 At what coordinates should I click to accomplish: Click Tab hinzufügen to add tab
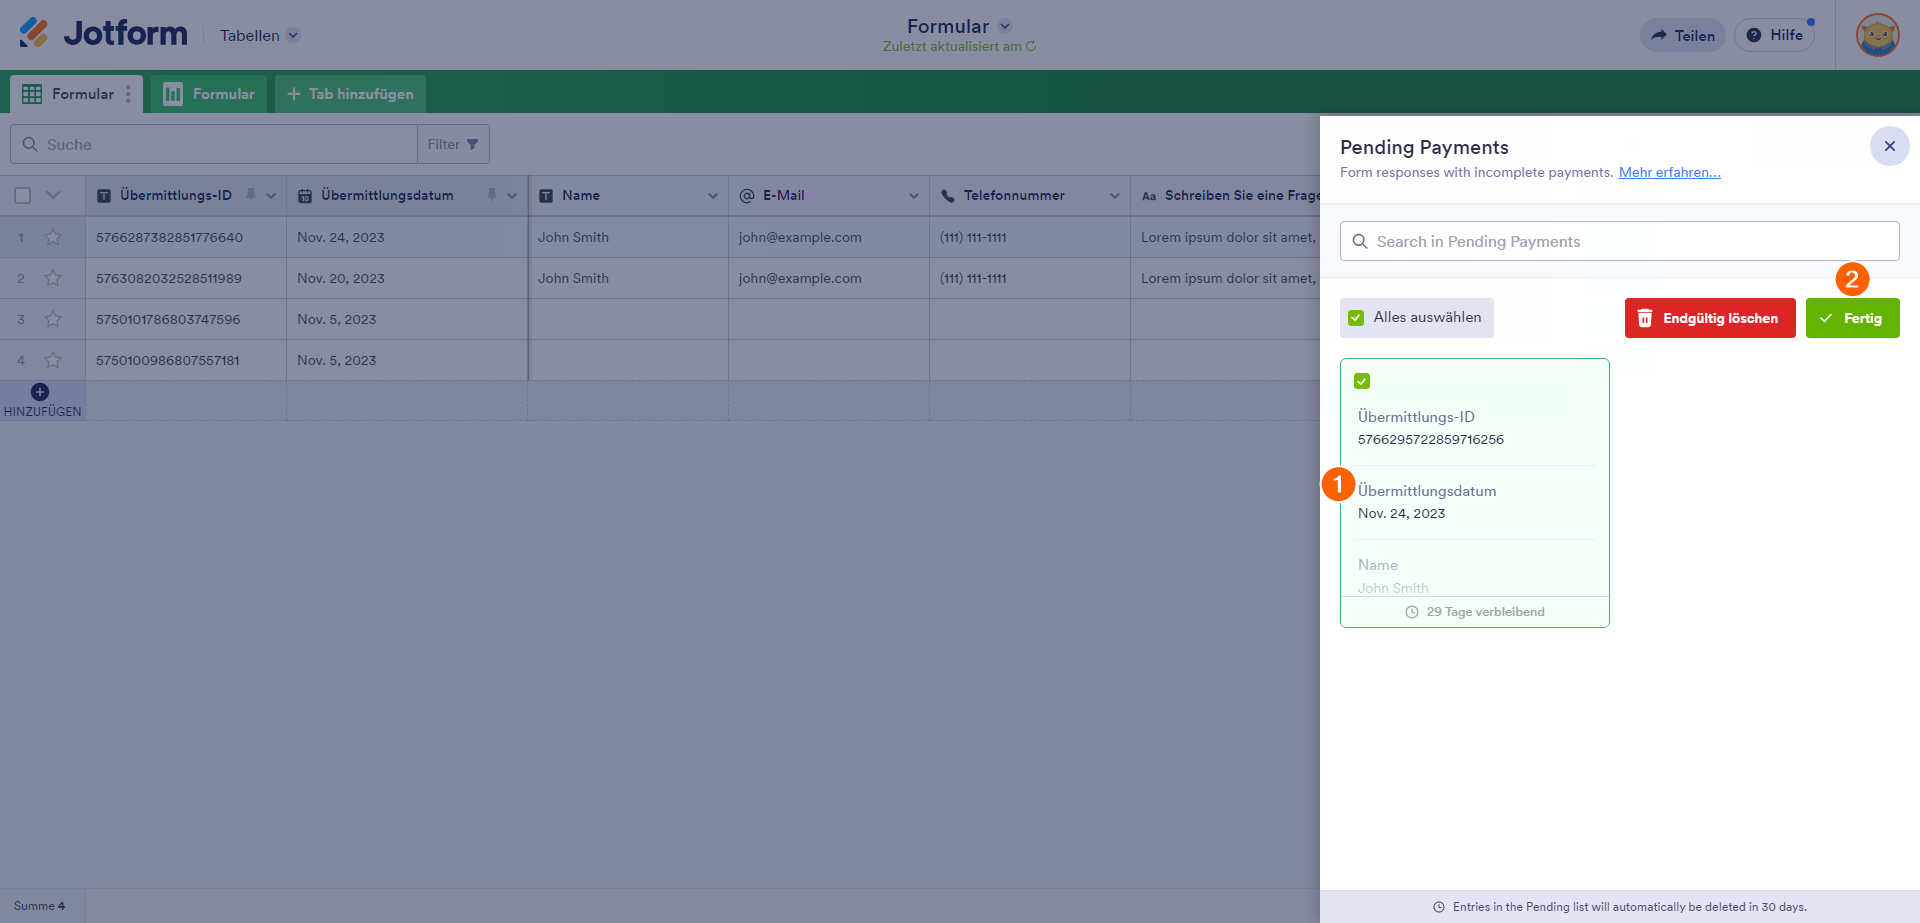pyautogui.click(x=350, y=94)
